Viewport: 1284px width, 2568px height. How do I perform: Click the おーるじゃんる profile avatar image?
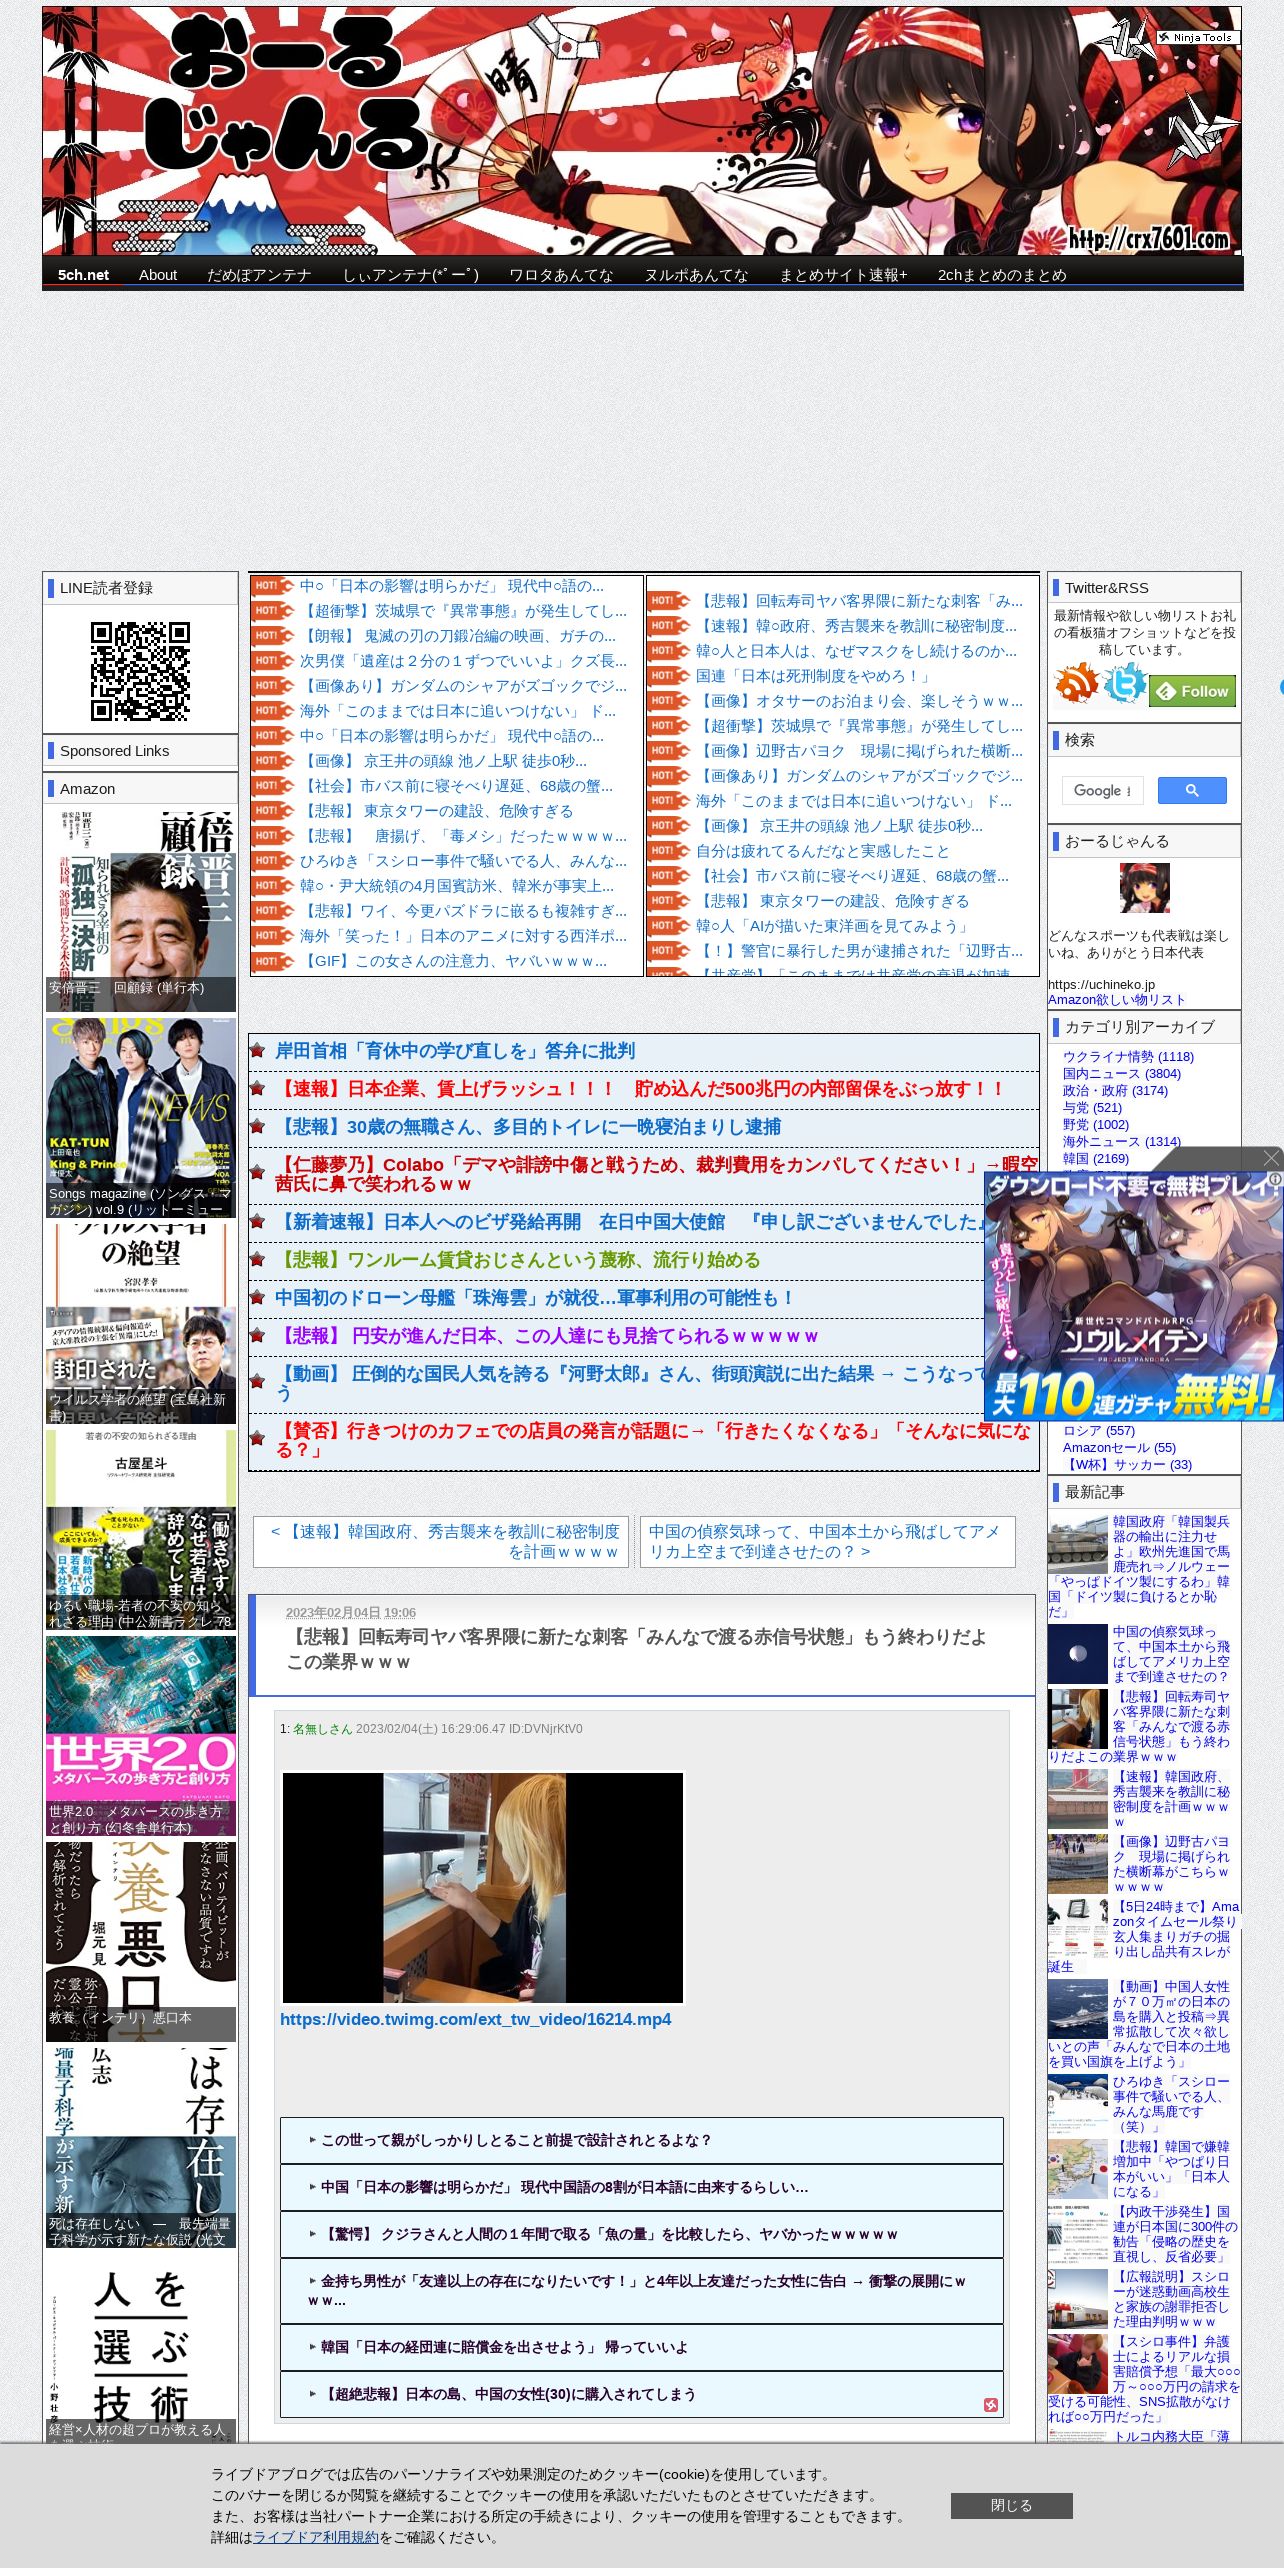1144,889
